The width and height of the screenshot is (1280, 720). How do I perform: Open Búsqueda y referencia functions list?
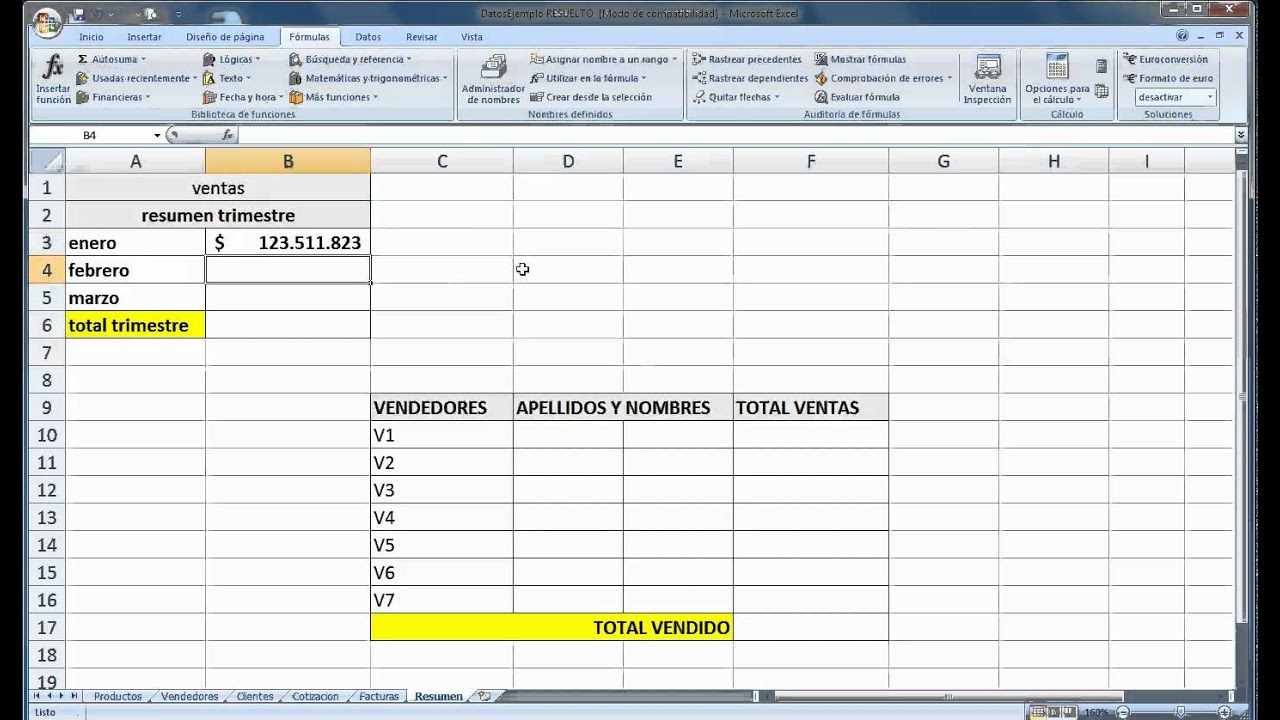(x=349, y=59)
